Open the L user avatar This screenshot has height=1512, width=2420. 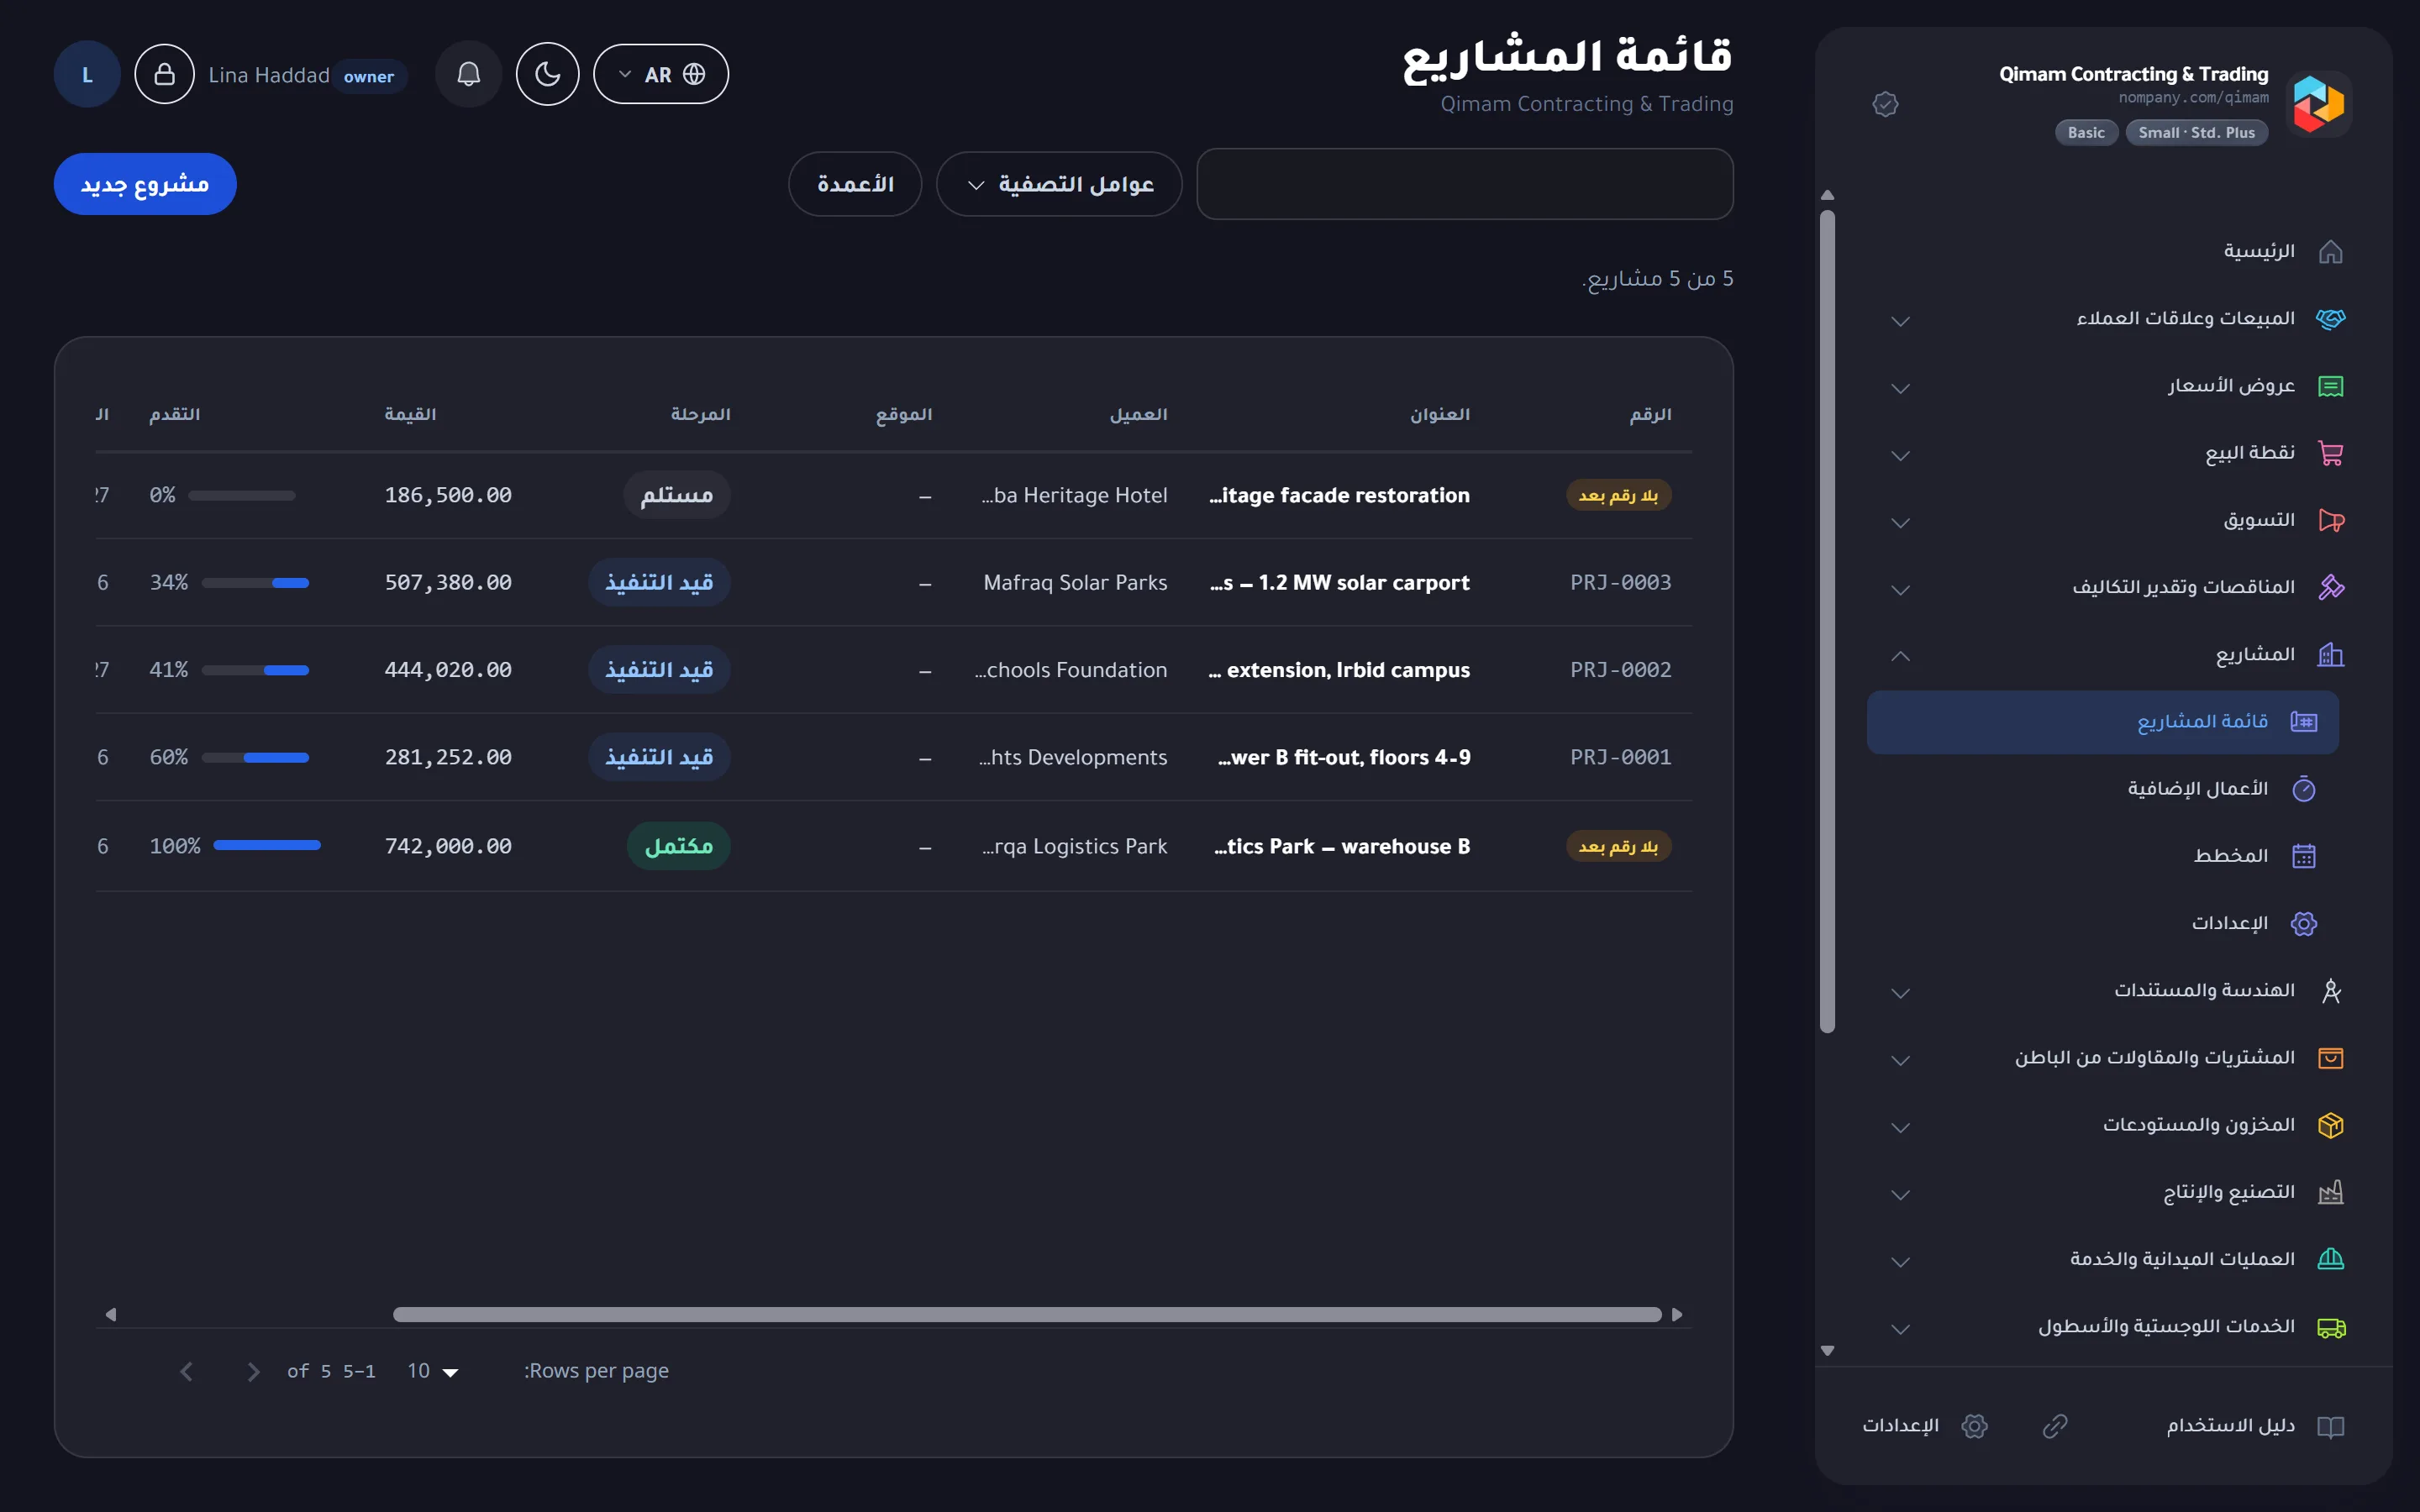tap(87, 74)
